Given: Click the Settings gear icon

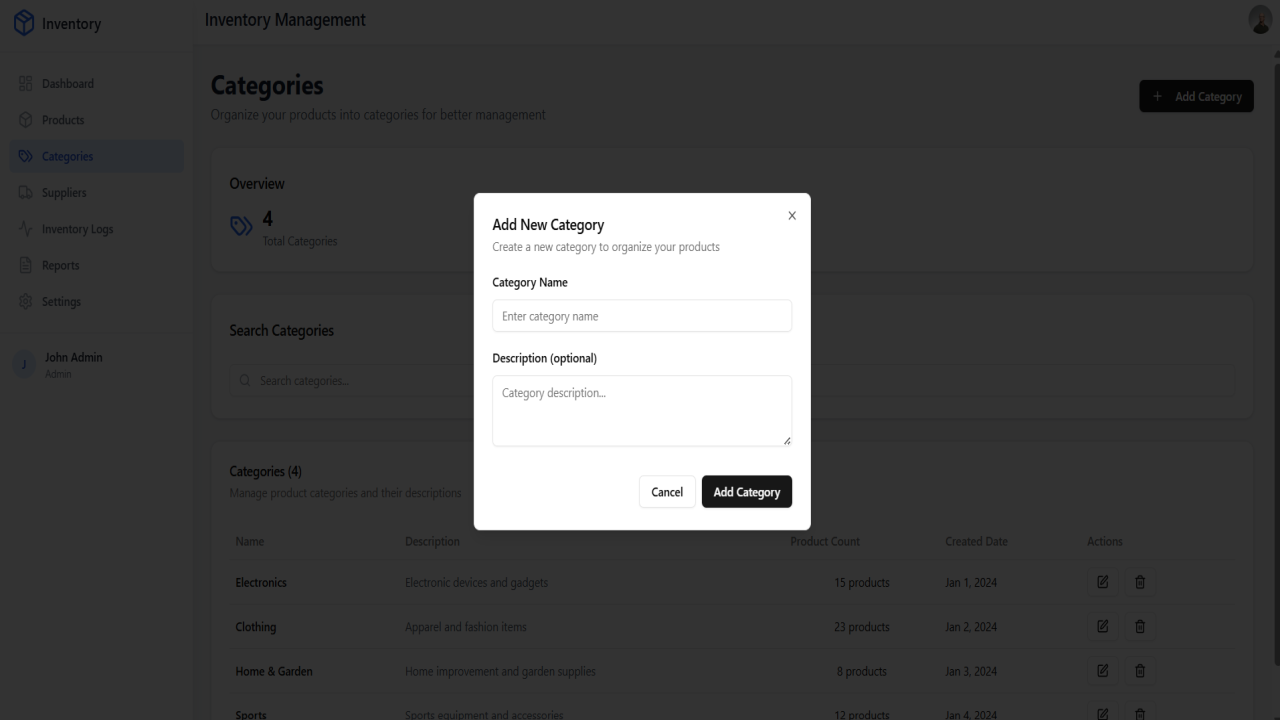Looking at the screenshot, I should tap(26, 302).
